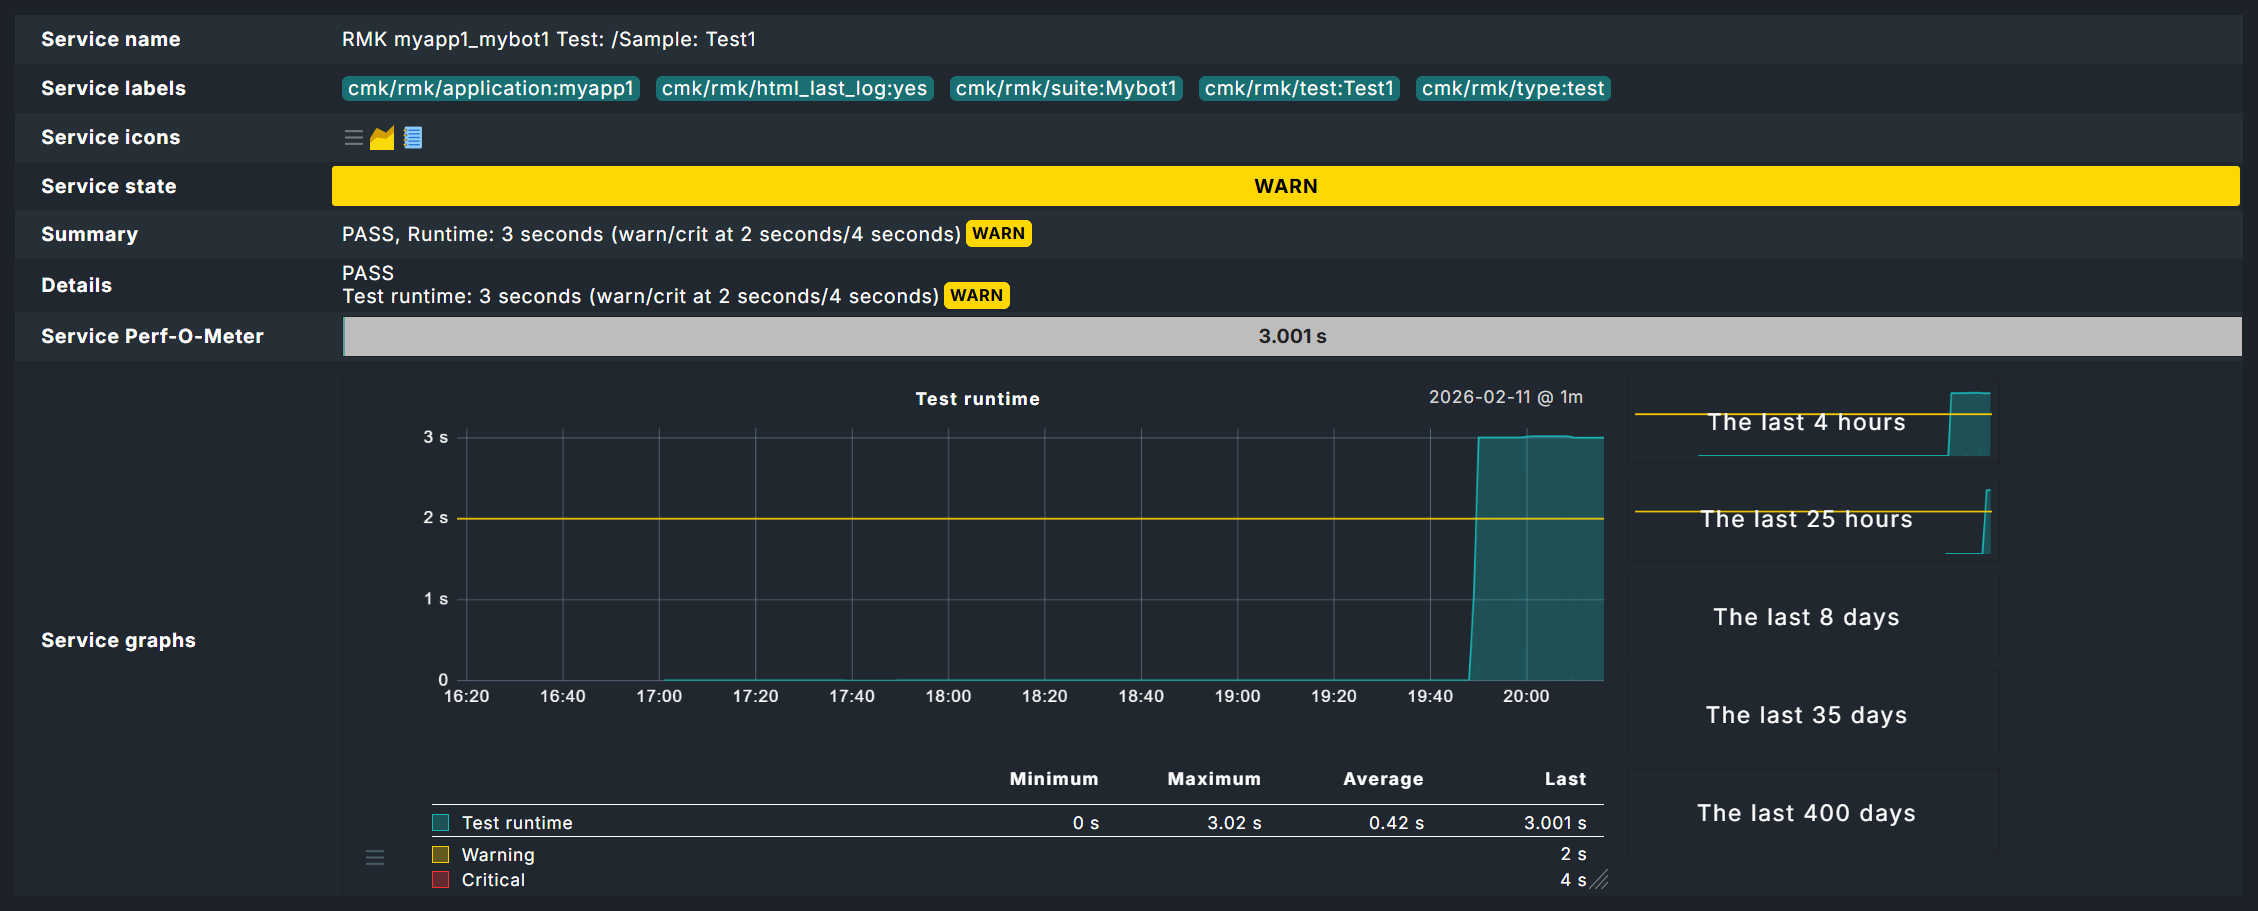Click the WARN badge in Details row
Screen dimensions: 2258x911
976,295
